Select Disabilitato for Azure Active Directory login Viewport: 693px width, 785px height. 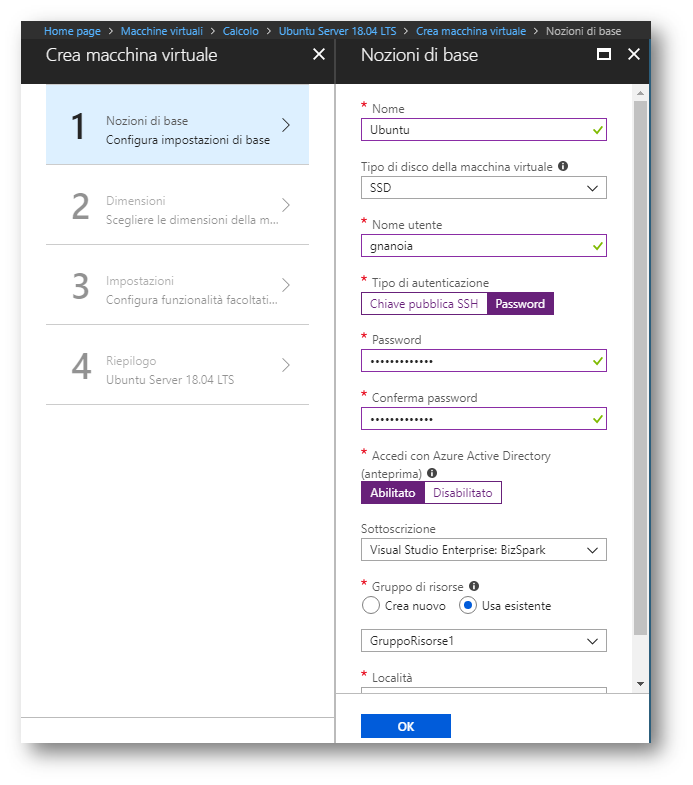(463, 493)
